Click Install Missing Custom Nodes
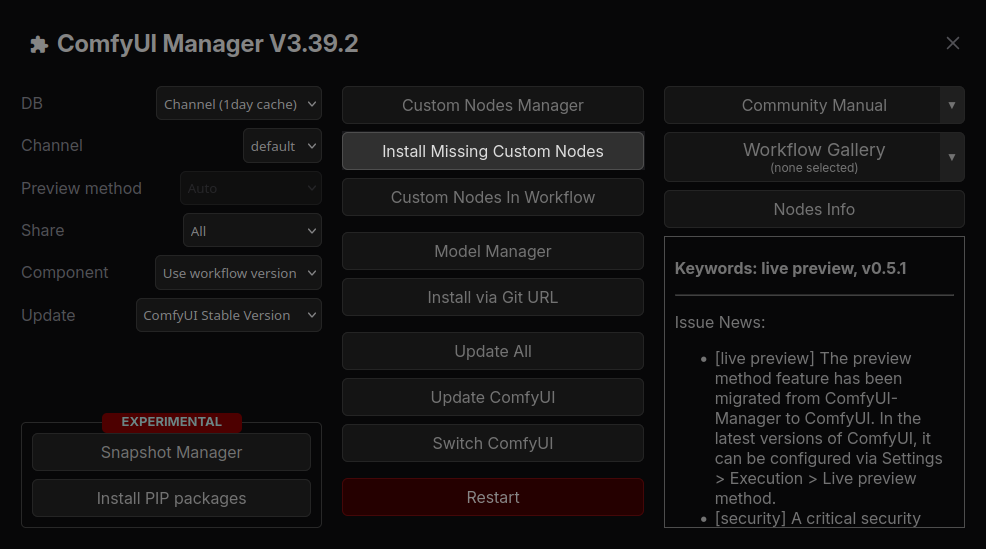Screen dimensions: 986x549 pyautogui.click(x=493, y=151)
